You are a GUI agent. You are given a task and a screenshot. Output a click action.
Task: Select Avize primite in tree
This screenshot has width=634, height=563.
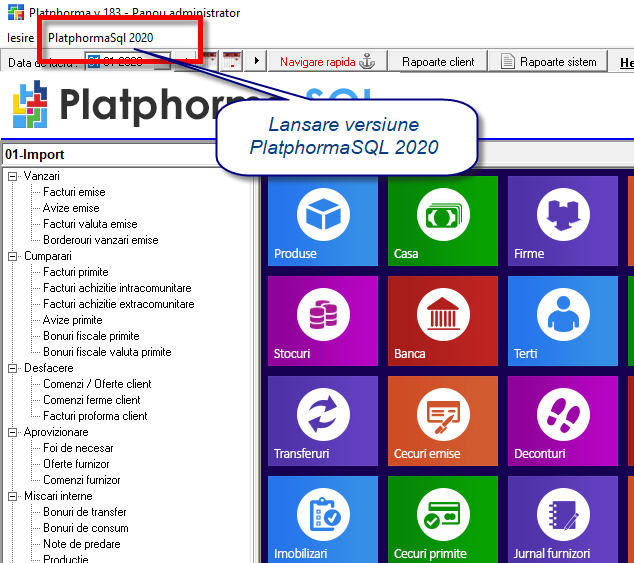coord(72,320)
